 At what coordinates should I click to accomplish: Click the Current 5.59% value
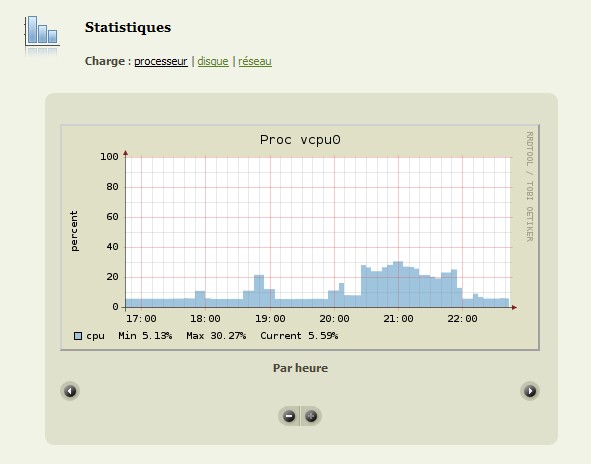point(299,336)
